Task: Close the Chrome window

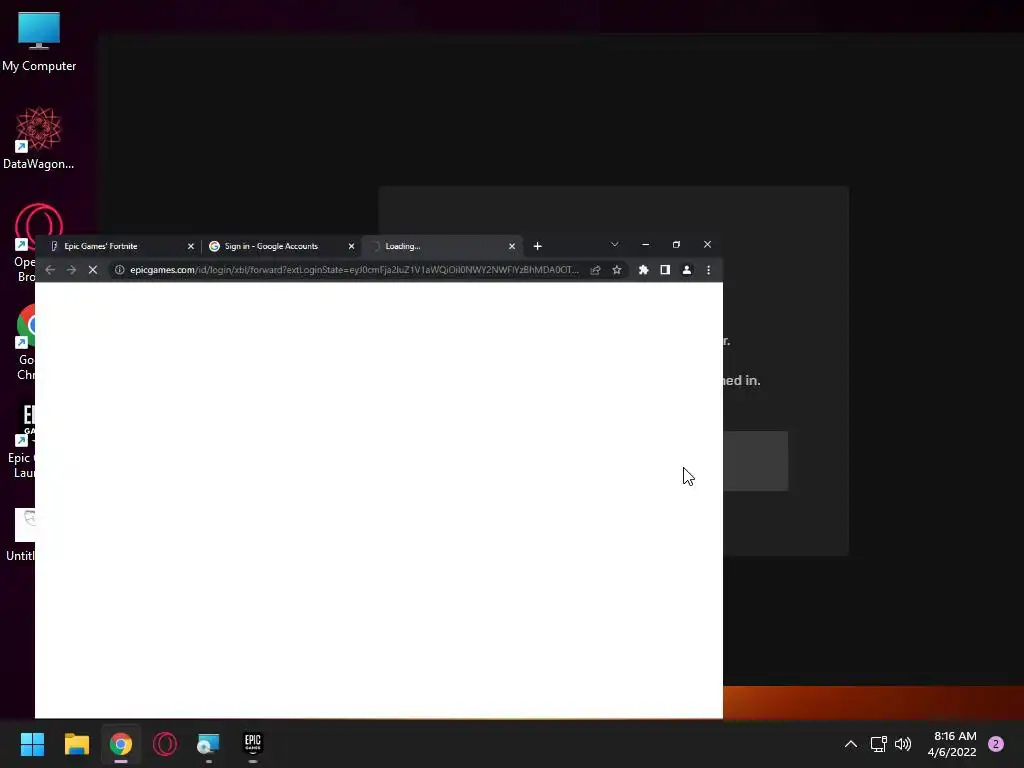Action: tap(707, 244)
